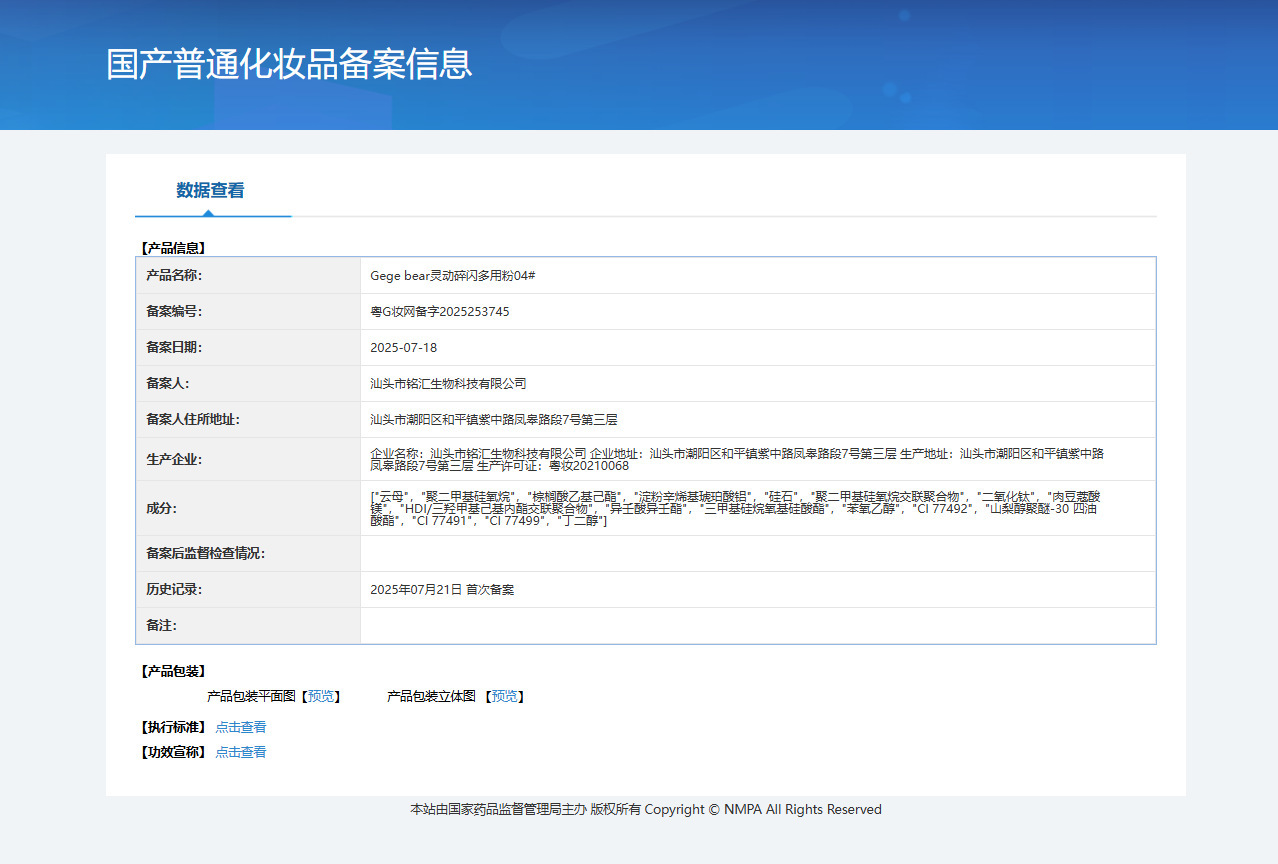Open 预览 link for 产品包装立体图

click(x=505, y=696)
